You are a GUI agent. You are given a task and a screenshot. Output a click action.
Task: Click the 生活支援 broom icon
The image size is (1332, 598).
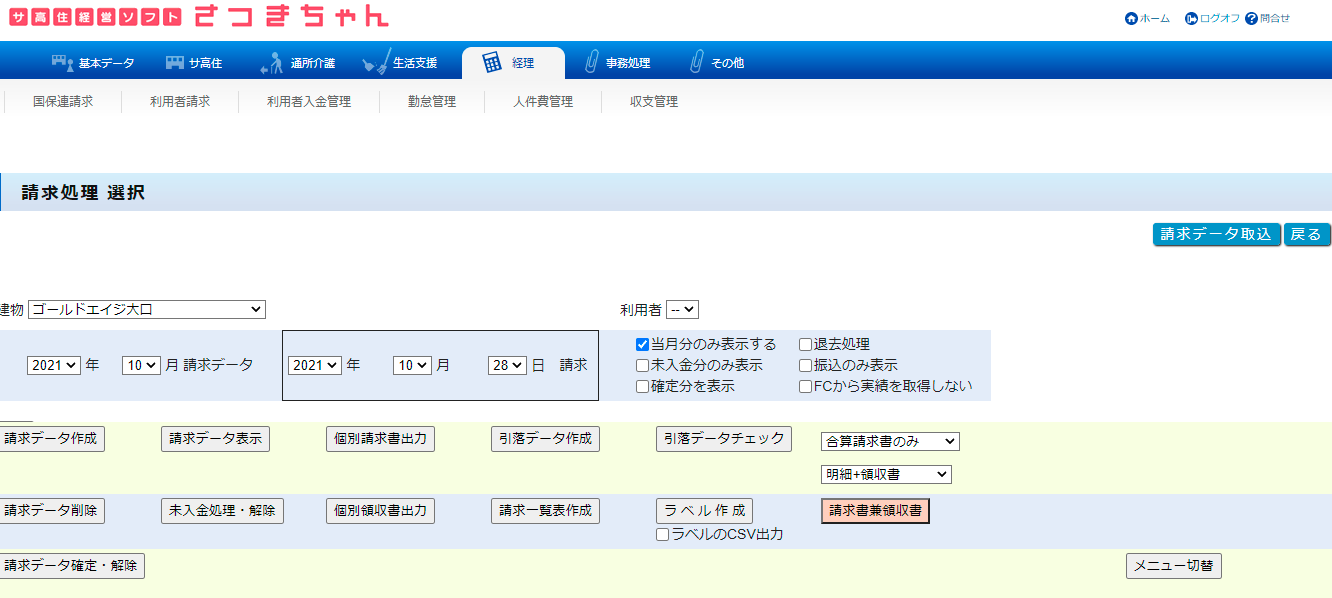pyautogui.click(x=376, y=63)
